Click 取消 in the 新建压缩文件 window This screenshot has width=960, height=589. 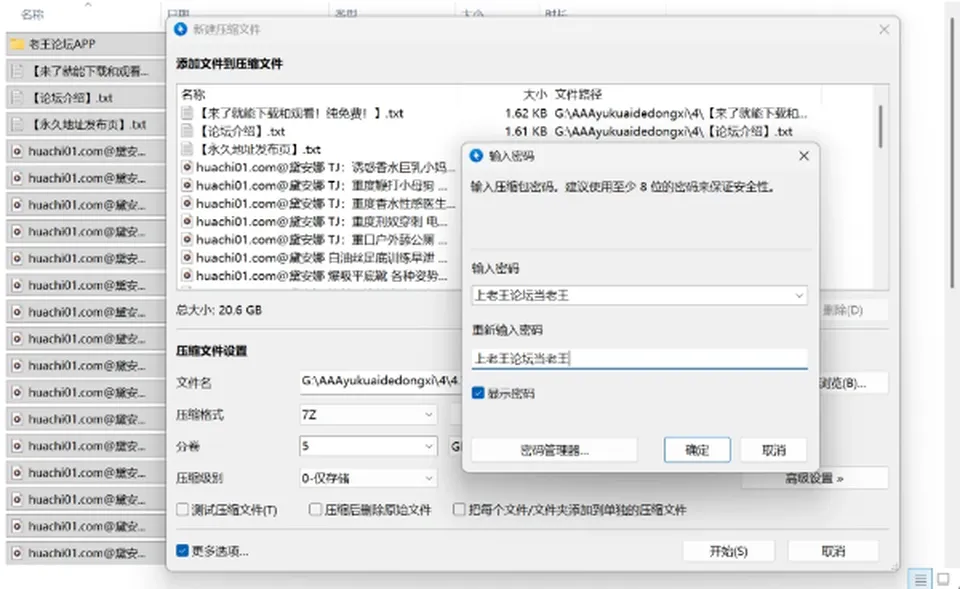point(833,551)
